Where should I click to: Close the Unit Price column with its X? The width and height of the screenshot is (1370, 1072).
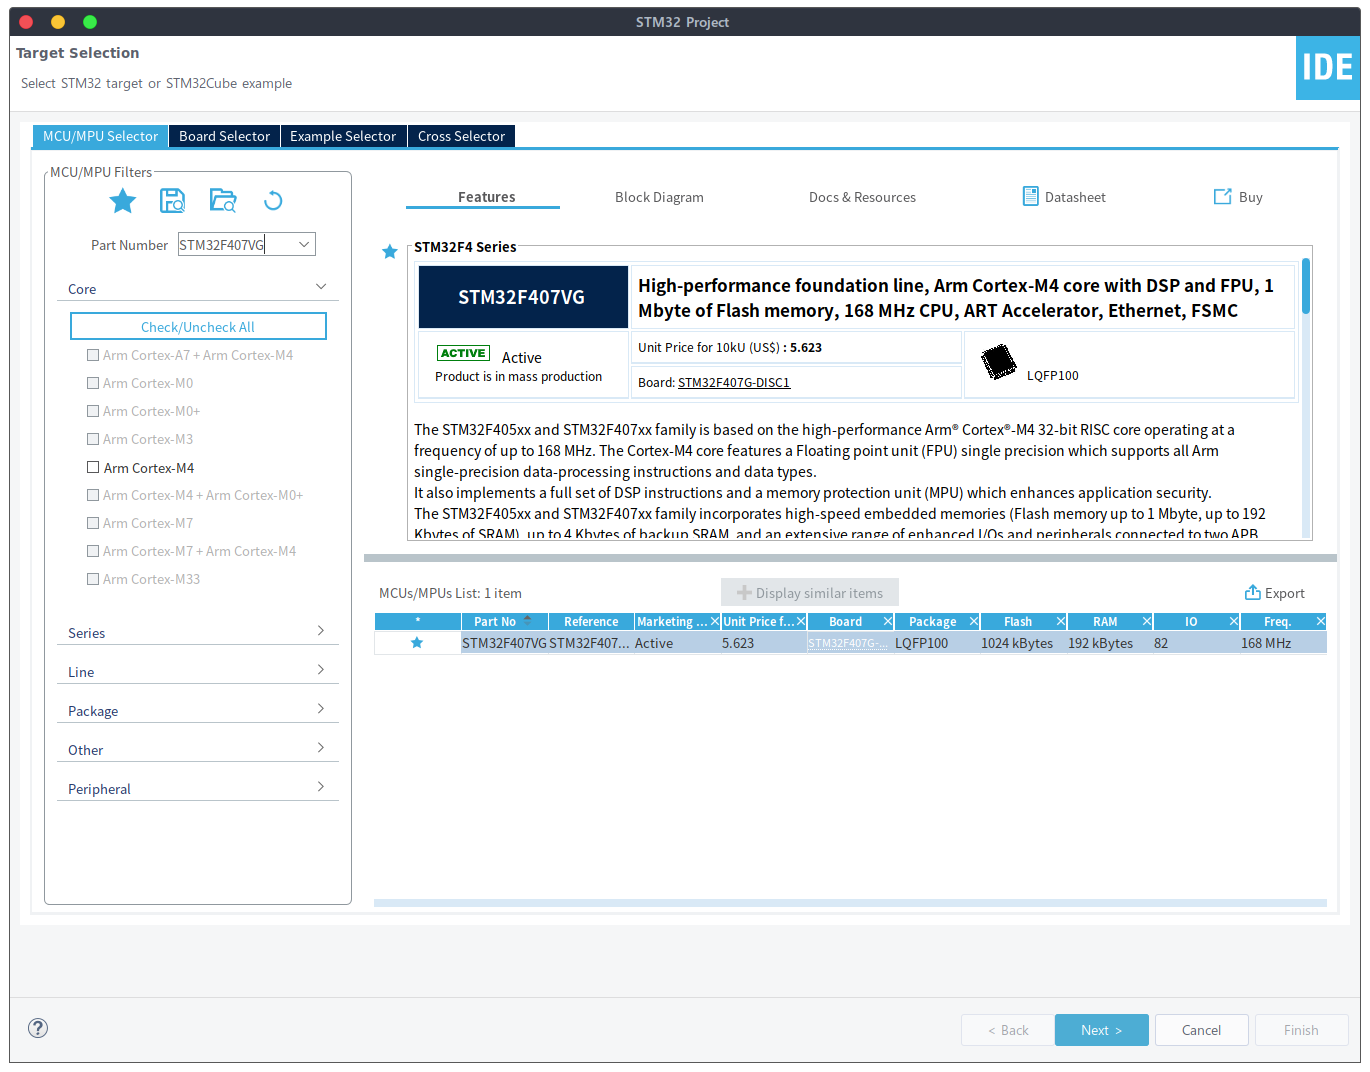801,621
